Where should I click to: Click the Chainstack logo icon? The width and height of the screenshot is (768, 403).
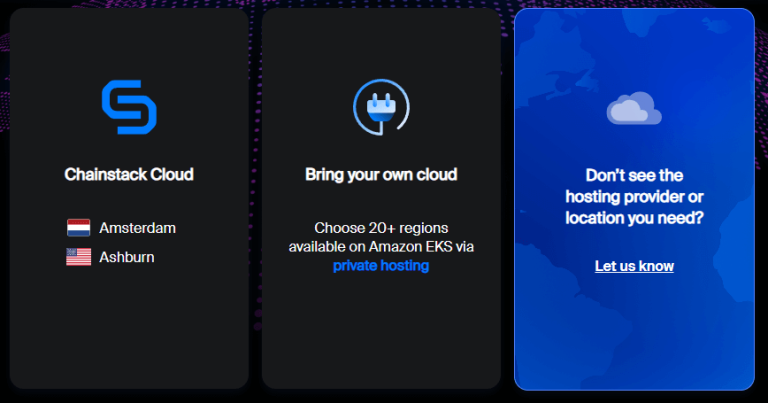click(129, 107)
